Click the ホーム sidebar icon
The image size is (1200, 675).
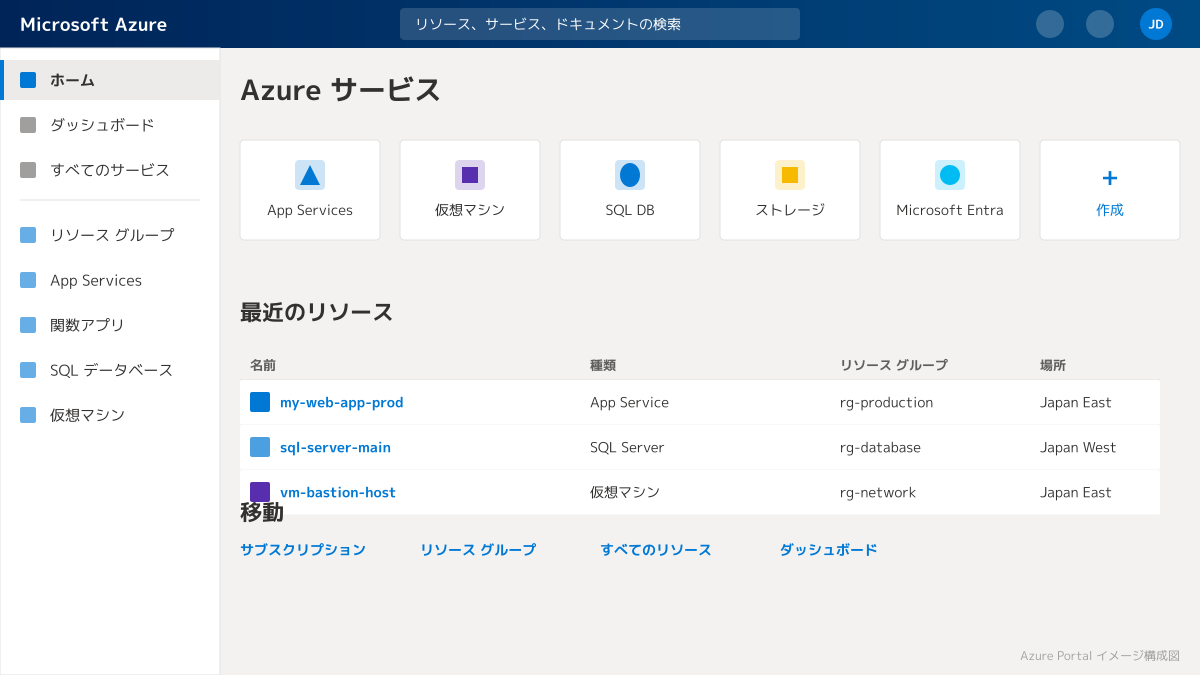[28, 80]
